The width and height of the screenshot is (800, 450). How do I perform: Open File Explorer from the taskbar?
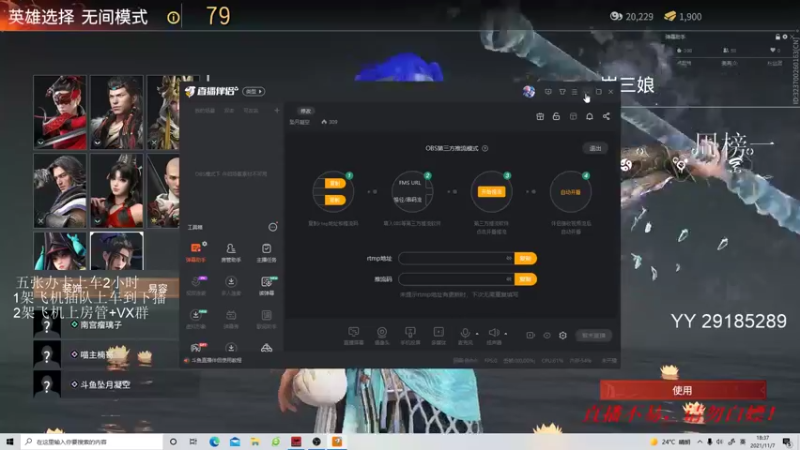(x=255, y=442)
